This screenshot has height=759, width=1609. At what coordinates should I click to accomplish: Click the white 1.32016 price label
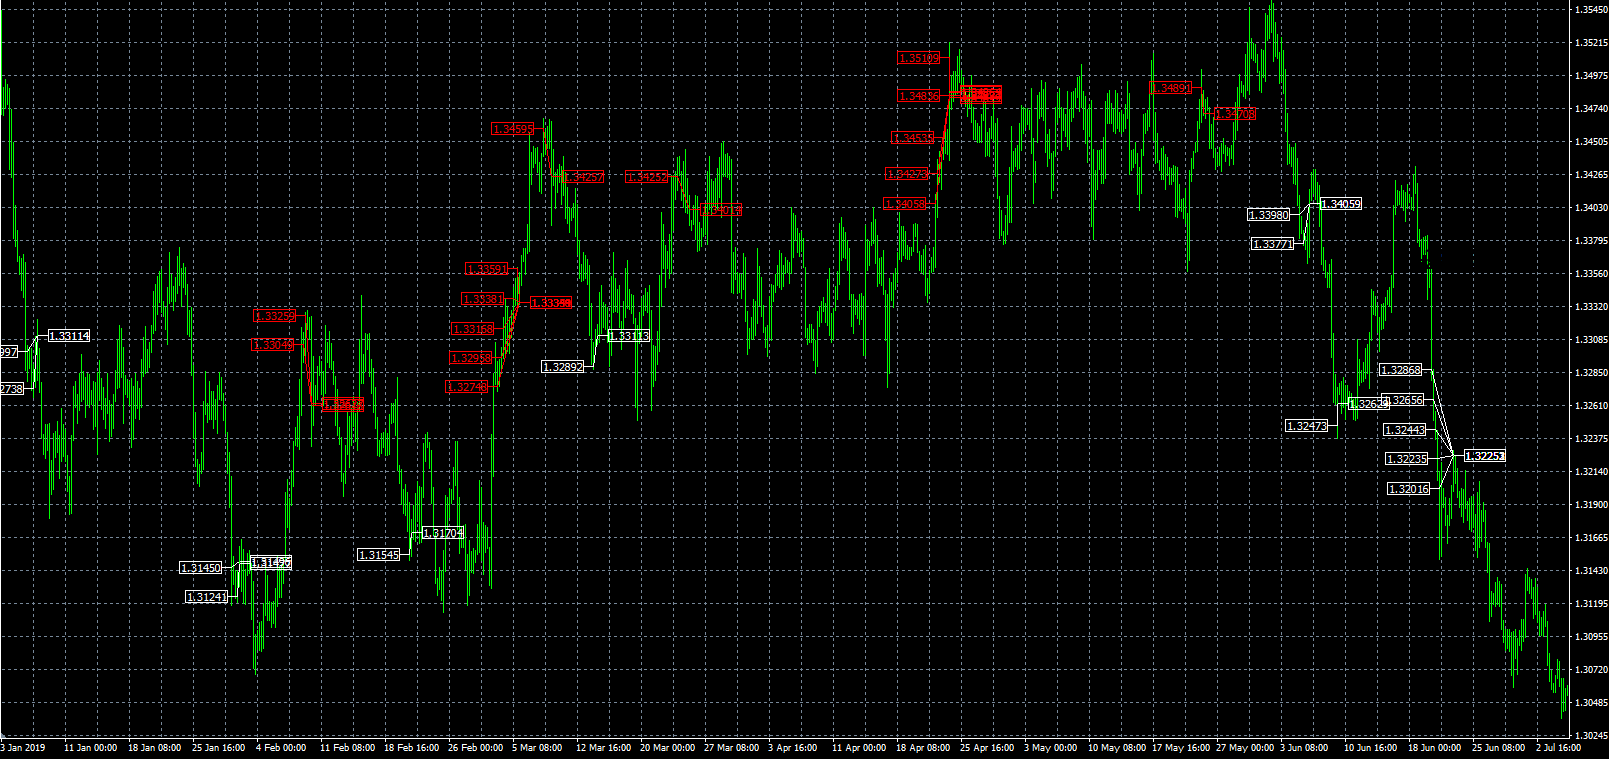(x=1409, y=489)
